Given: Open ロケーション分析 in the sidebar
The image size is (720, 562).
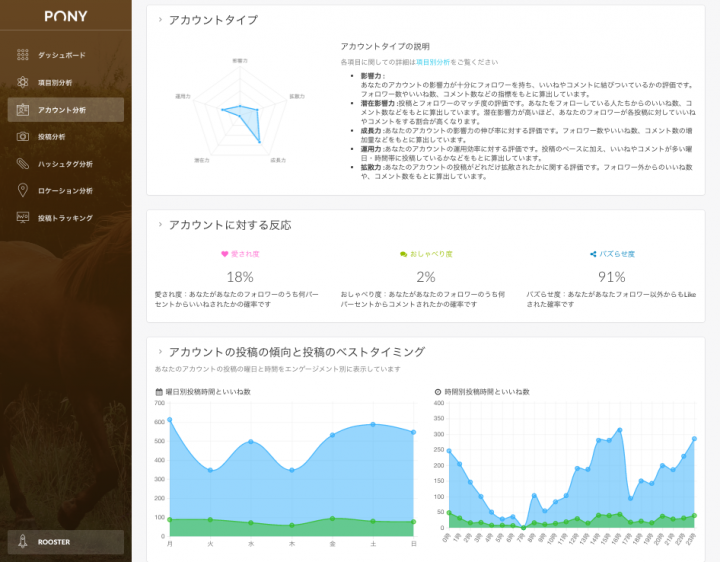Looking at the screenshot, I should [66, 191].
